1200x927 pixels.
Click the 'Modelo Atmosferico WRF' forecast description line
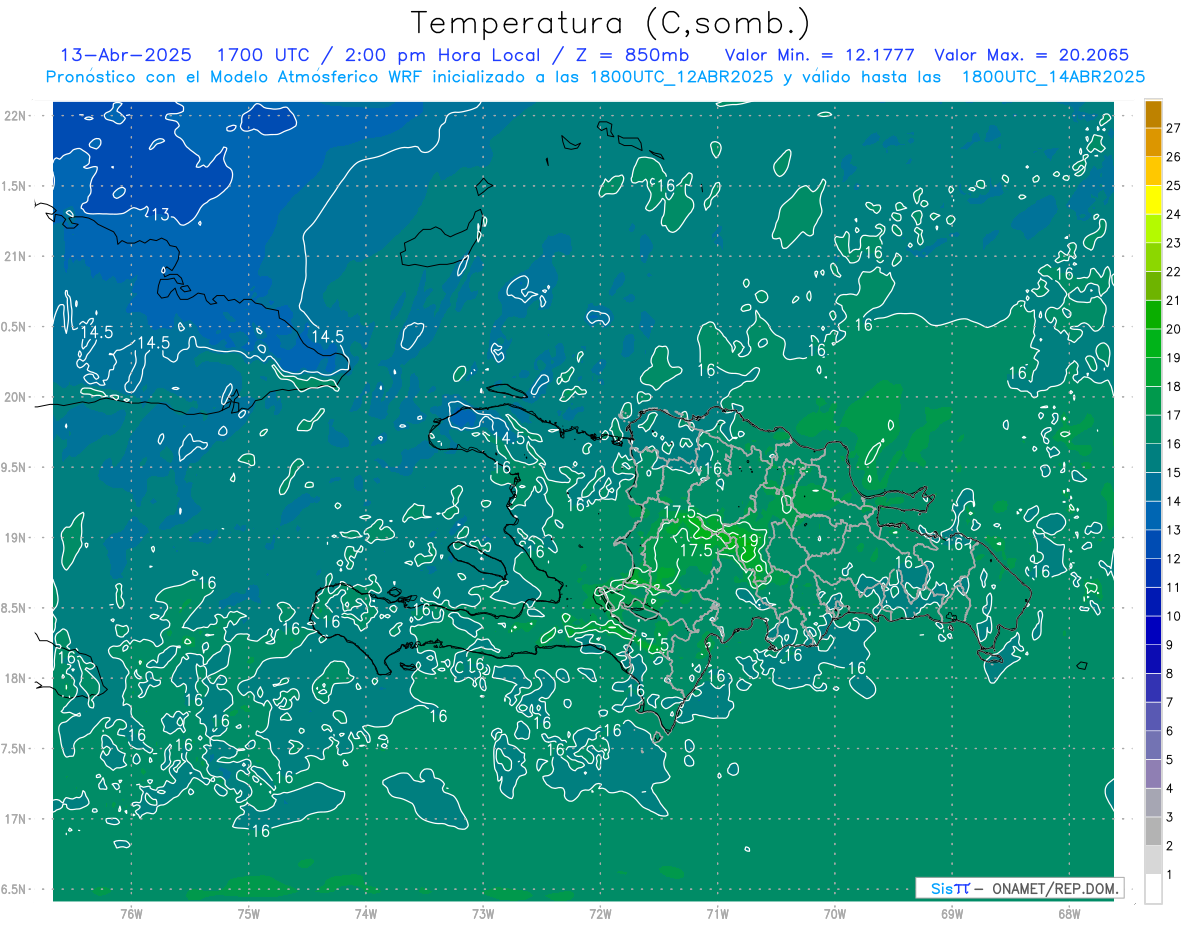pos(595,76)
